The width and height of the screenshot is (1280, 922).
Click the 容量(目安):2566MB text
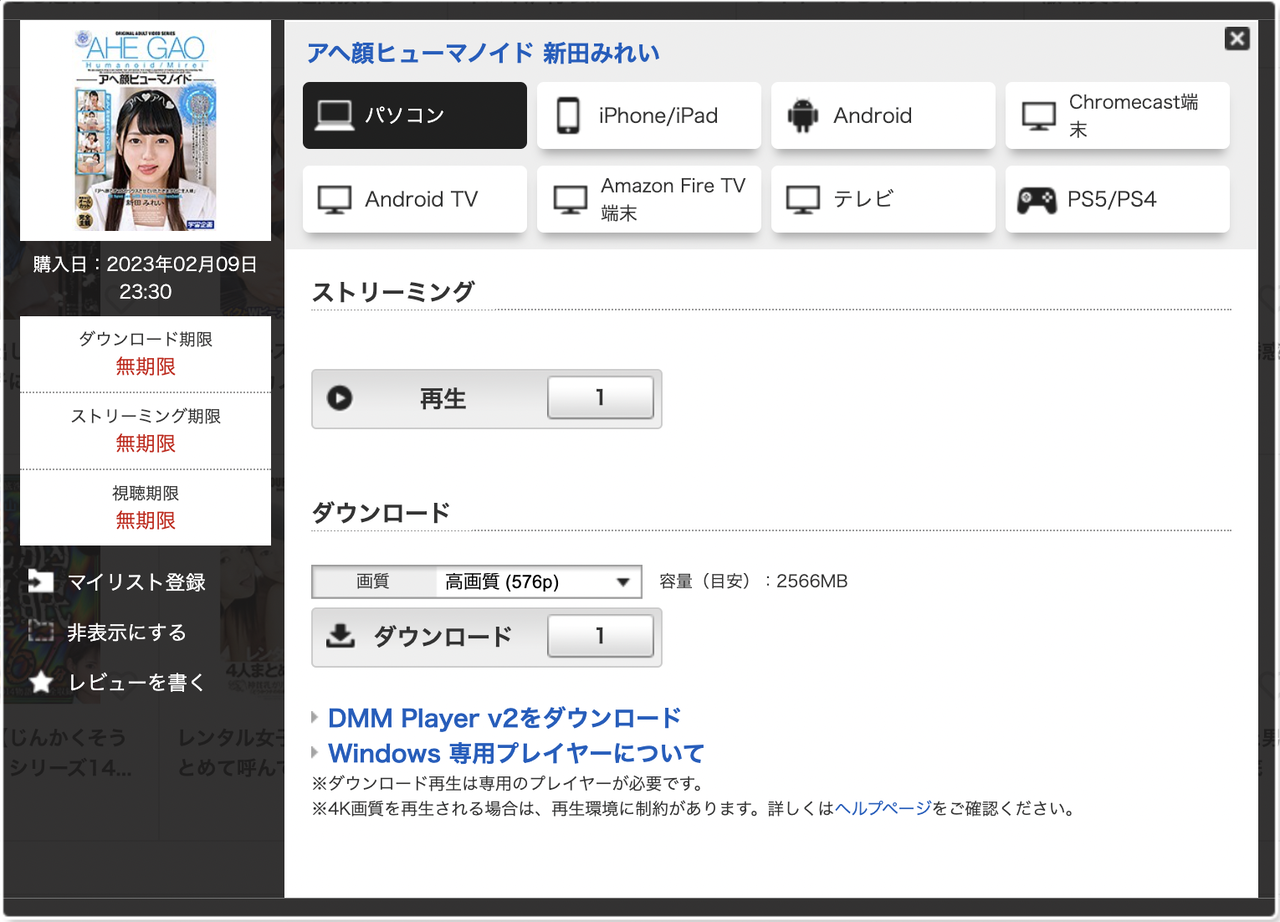click(754, 581)
